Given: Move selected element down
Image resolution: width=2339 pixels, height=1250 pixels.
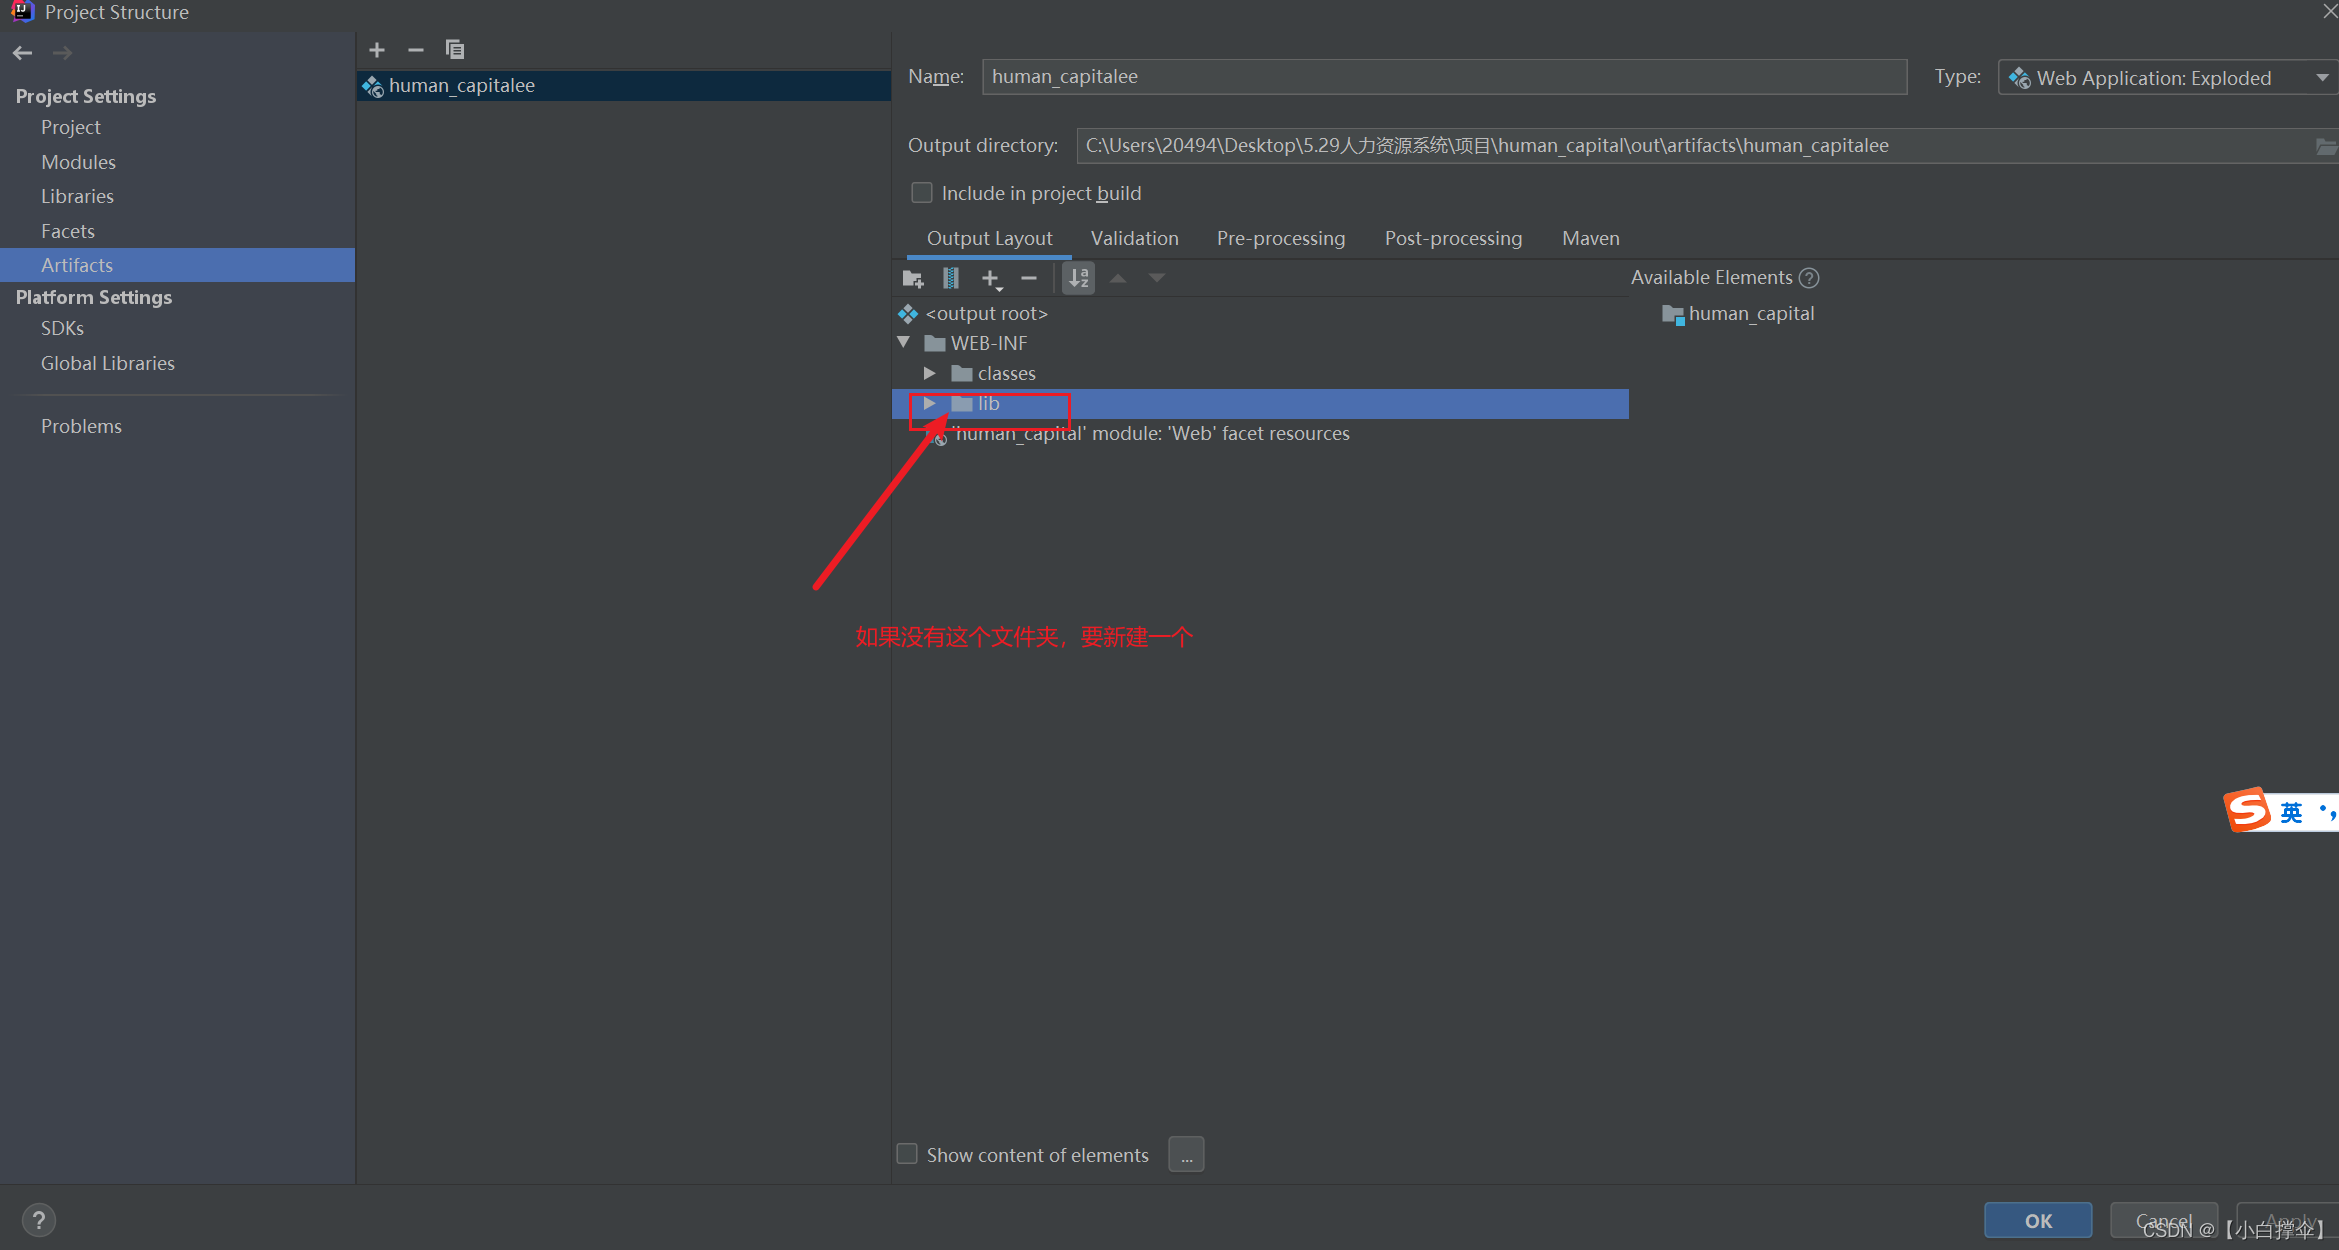Looking at the screenshot, I should click(x=1157, y=278).
